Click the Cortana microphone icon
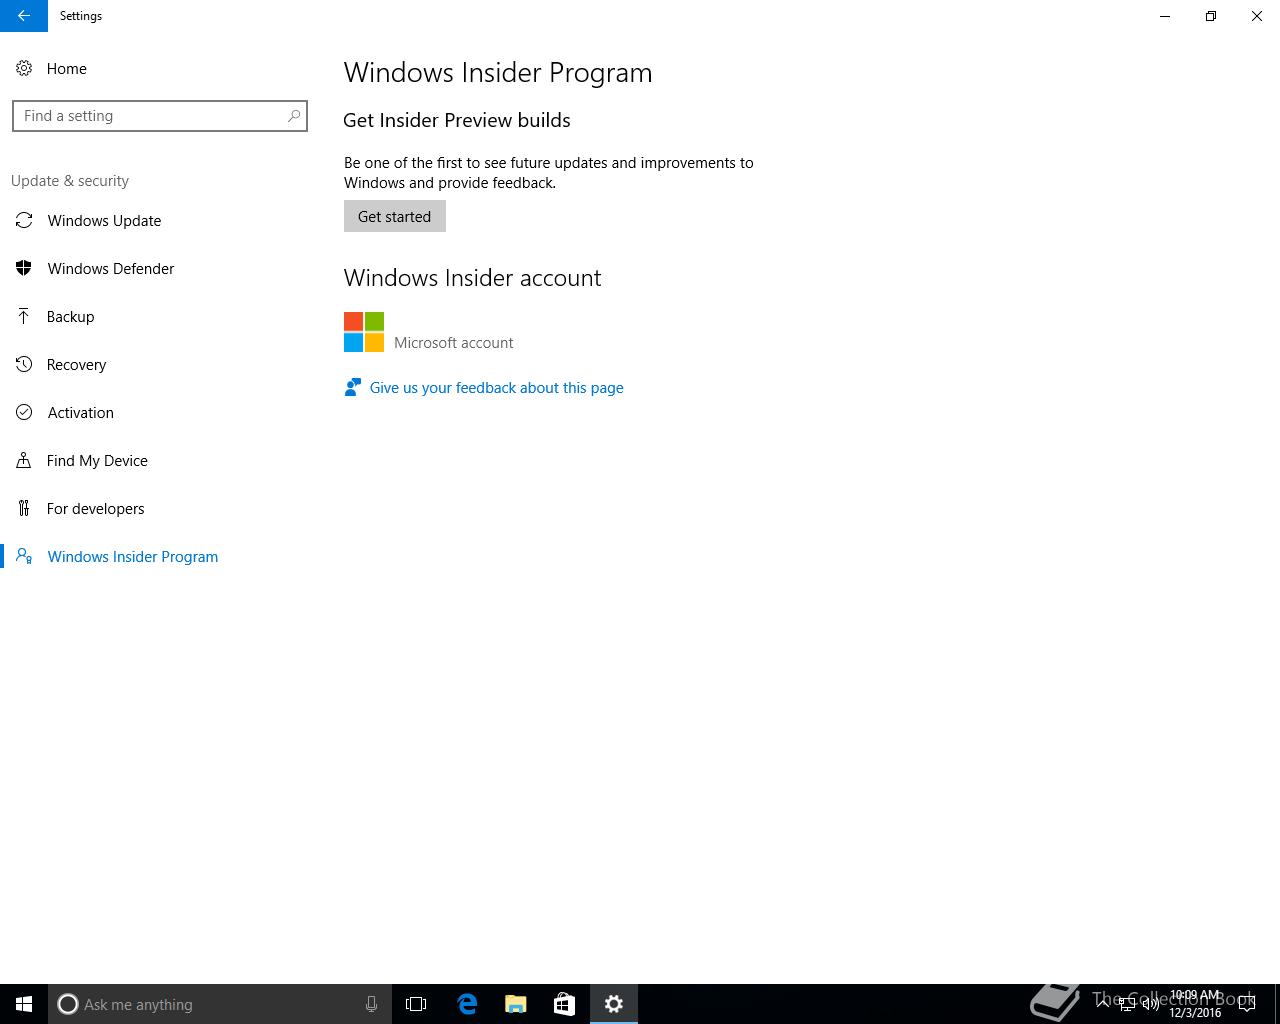The width and height of the screenshot is (1280, 1024). click(x=371, y=1004)
